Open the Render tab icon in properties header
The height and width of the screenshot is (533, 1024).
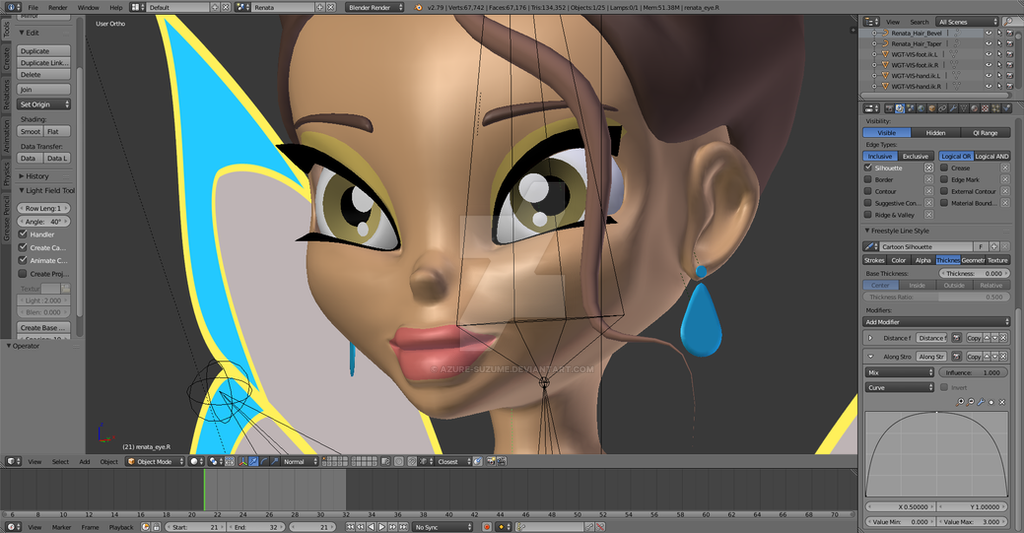[889, 108]
